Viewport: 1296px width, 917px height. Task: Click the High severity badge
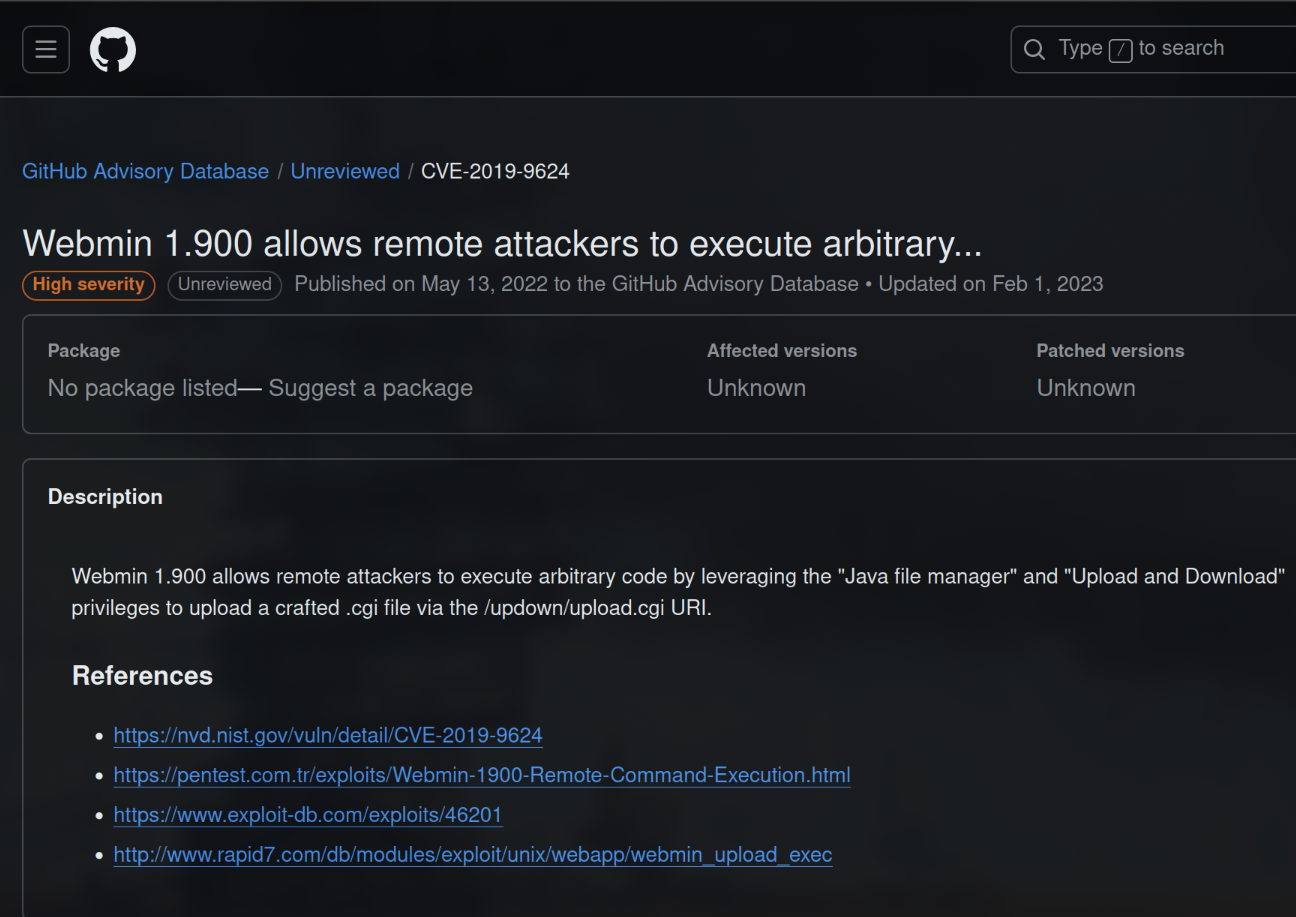(x=89, y=285)
